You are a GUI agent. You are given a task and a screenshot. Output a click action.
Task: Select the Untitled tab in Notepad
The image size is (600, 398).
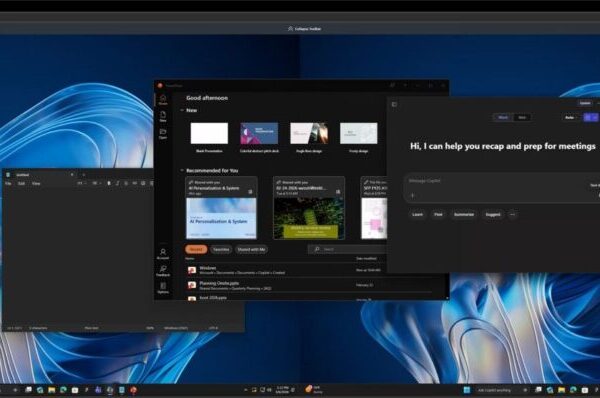click(39, 175)
